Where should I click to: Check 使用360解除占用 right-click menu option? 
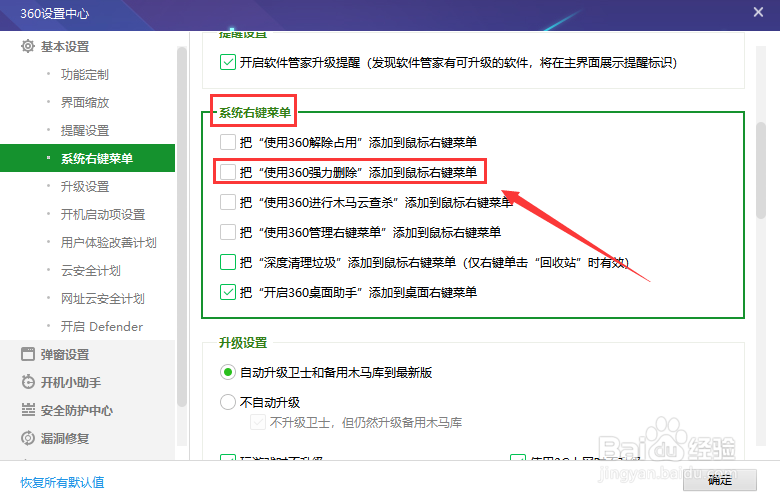228,142
